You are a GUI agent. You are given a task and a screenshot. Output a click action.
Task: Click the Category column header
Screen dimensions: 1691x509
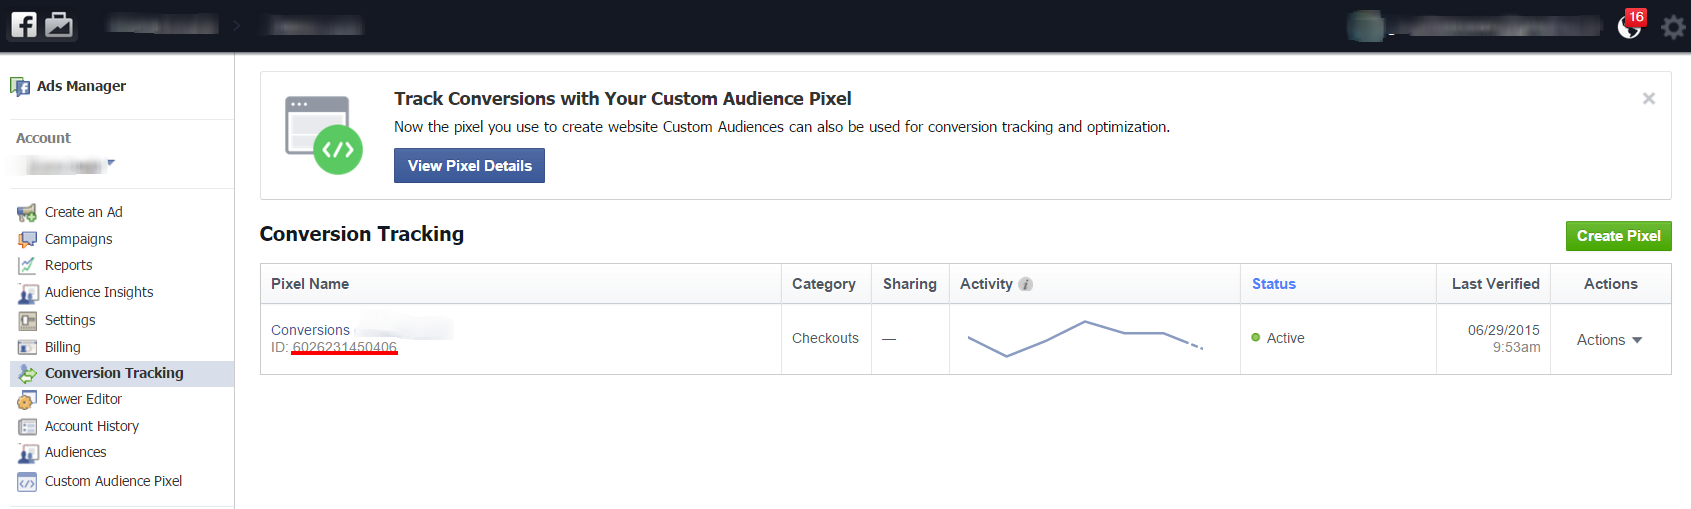[x=824, y=284]
